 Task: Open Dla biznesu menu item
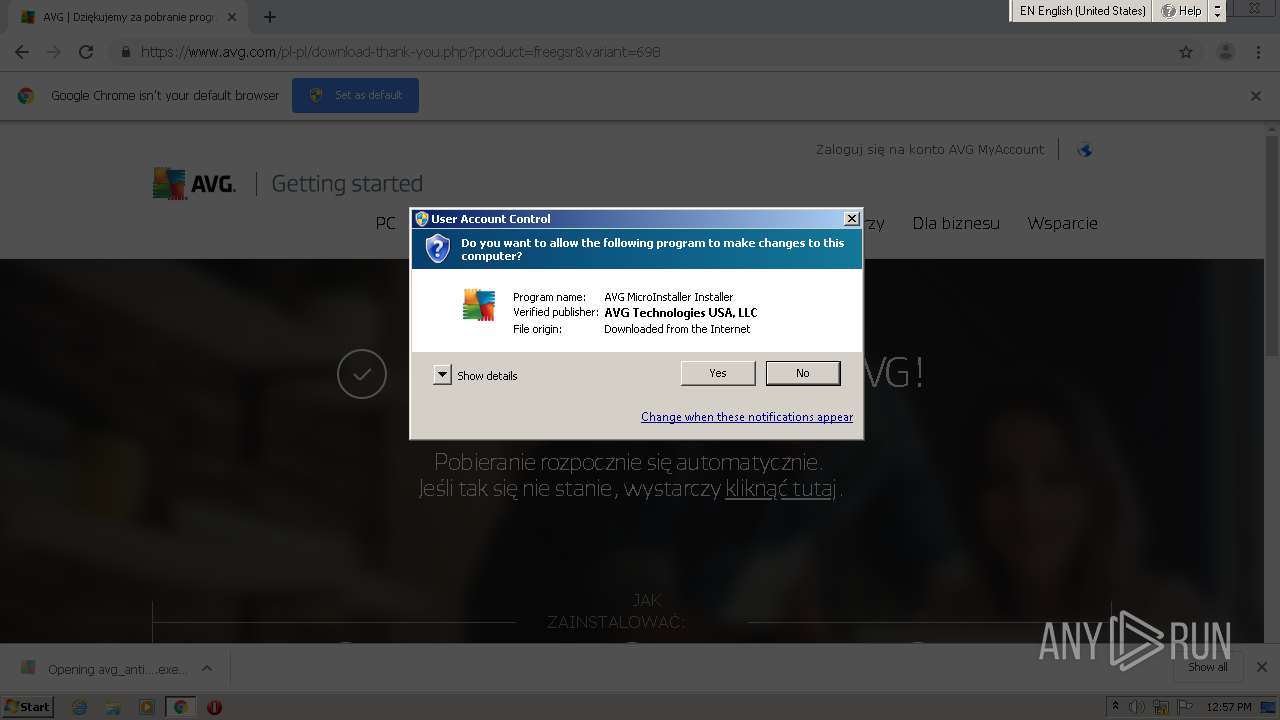tap(956, 223)
